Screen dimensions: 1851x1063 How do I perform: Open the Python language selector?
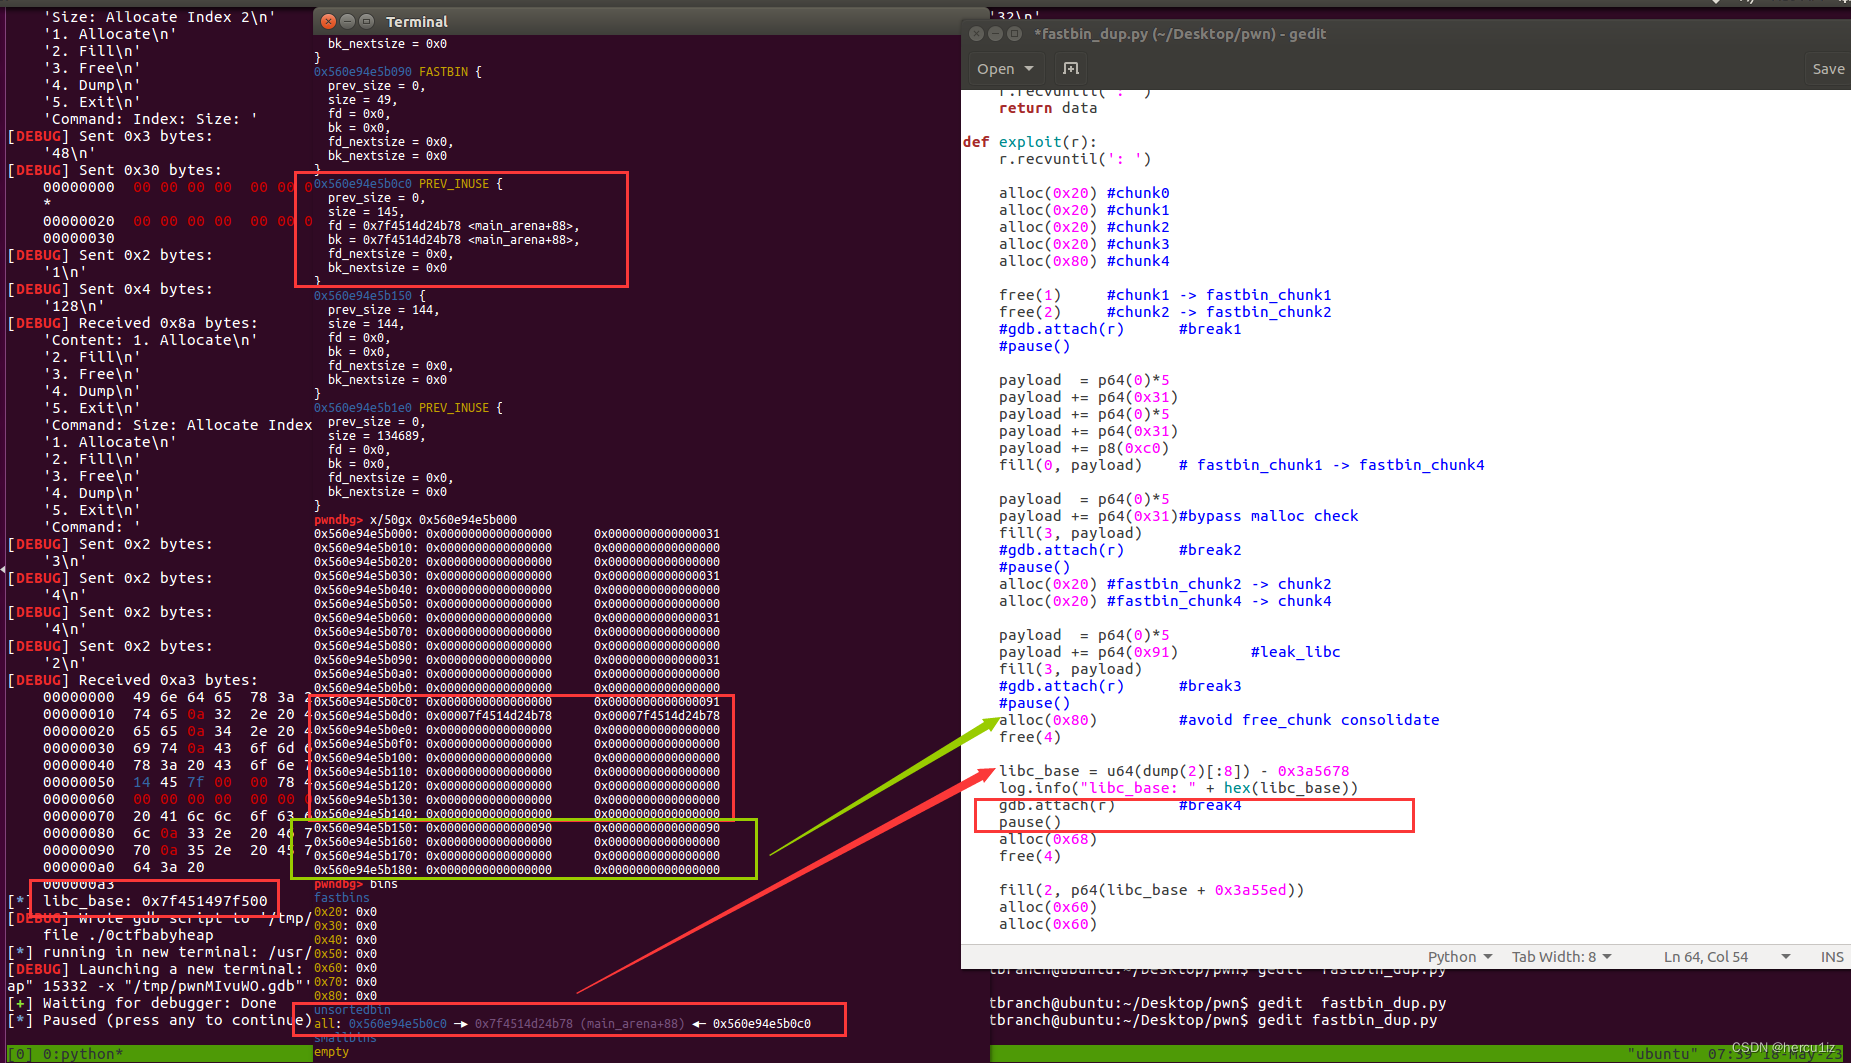1459,957
